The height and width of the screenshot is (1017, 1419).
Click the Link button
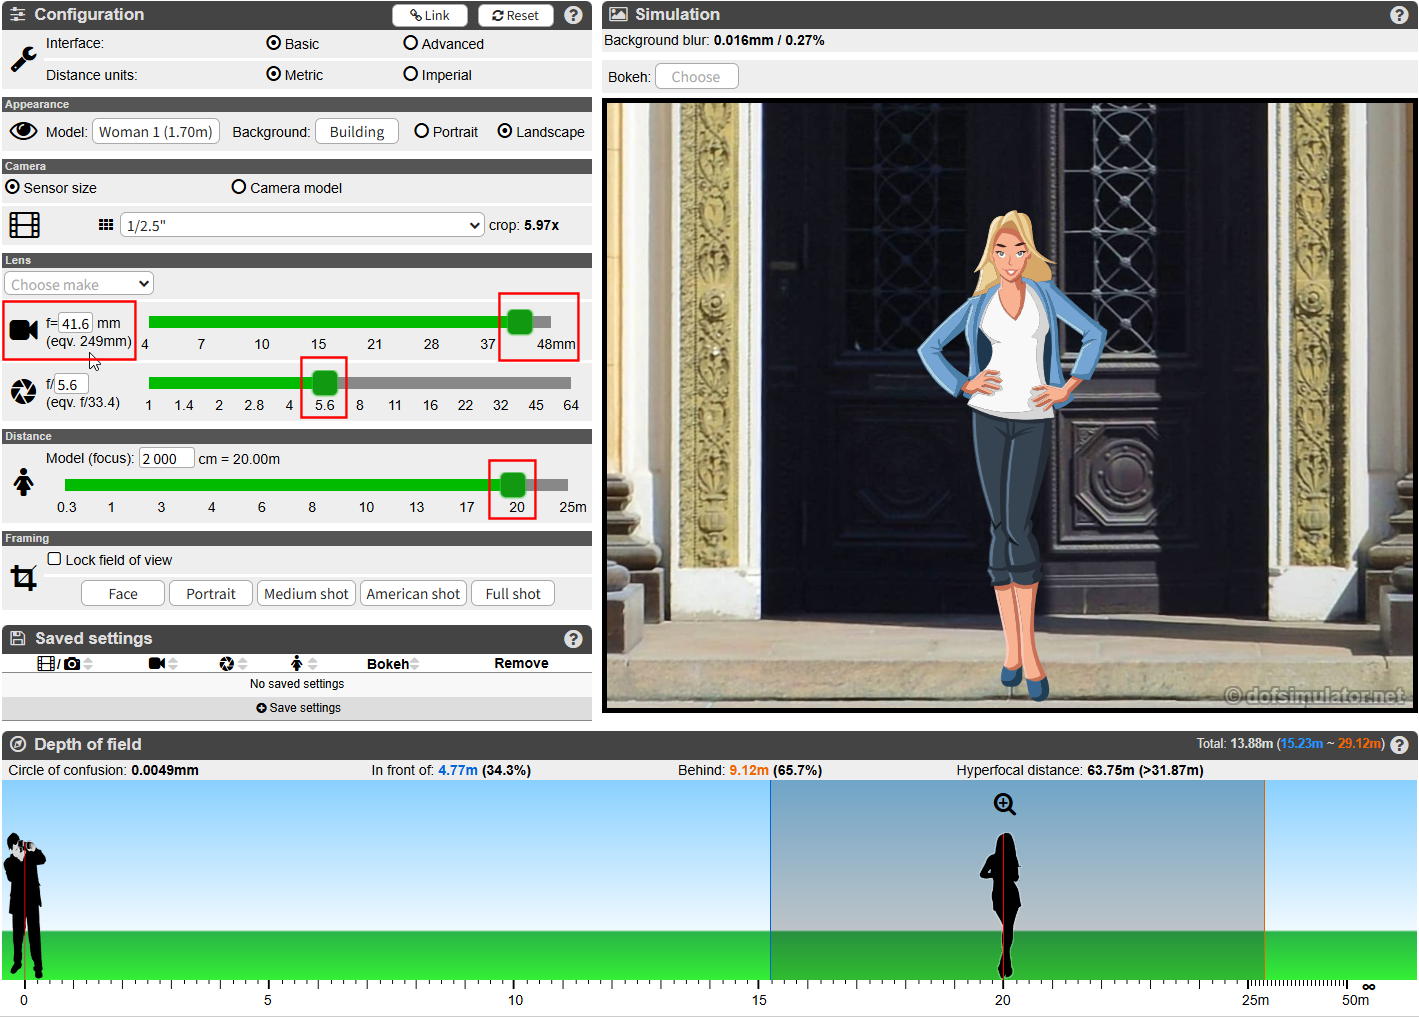(430, 15)
